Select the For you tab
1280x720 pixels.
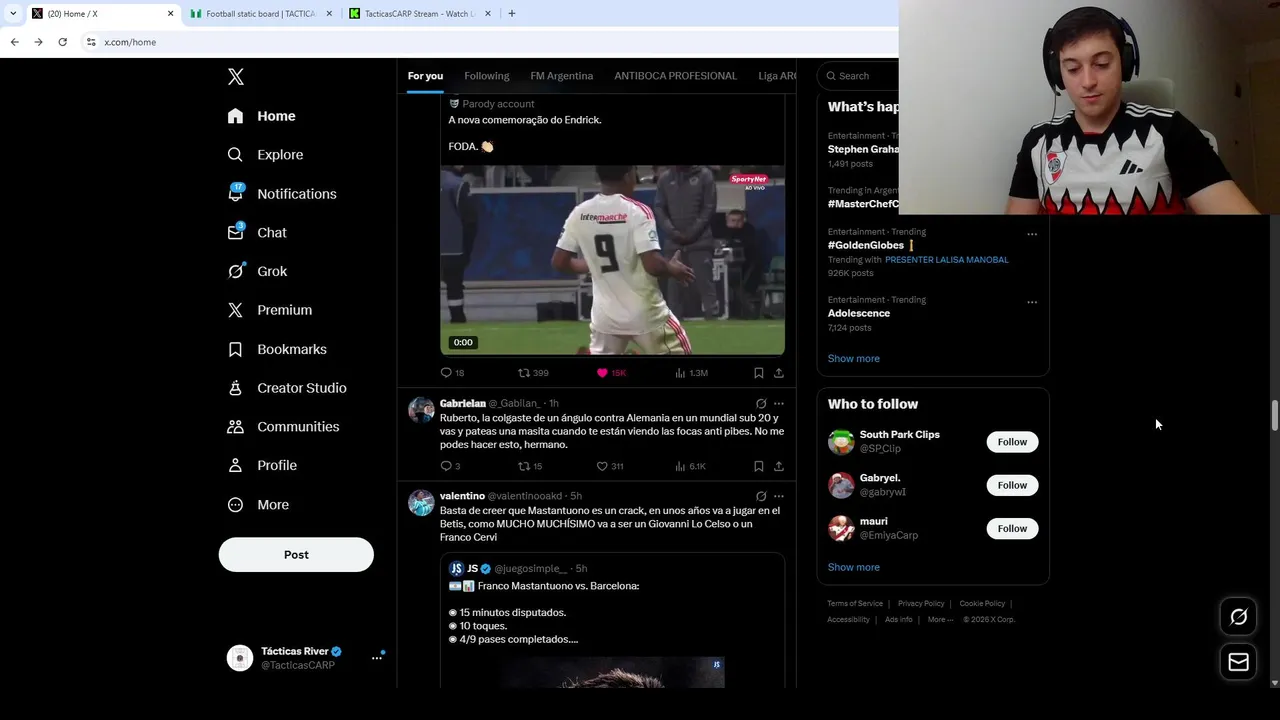tap(425, 76)
